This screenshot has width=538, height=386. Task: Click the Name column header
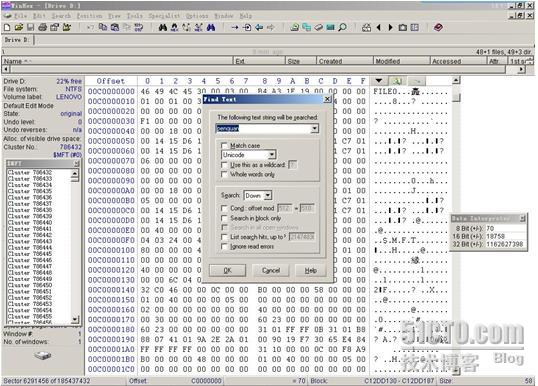(x=118, y=61)
